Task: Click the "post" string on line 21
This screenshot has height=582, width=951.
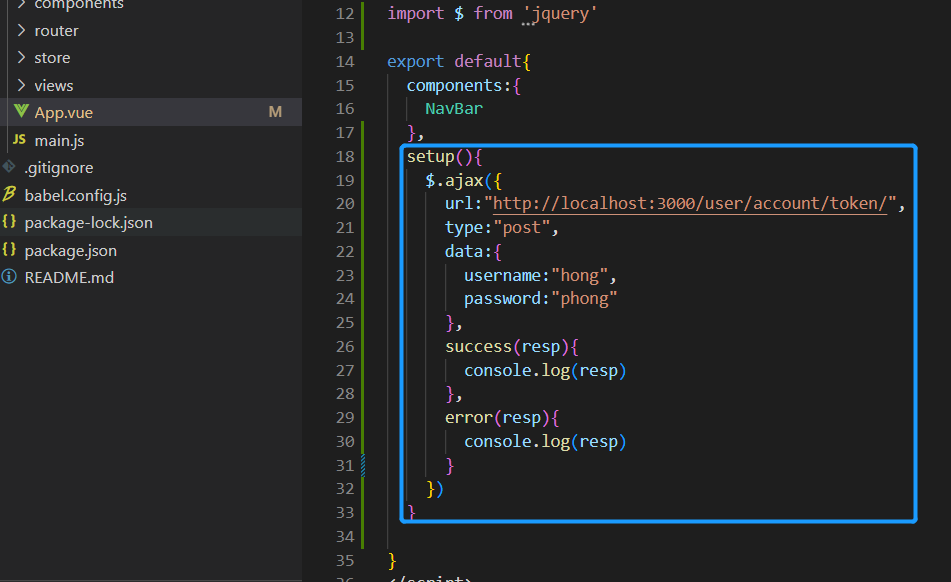Action: pos(522,228)
